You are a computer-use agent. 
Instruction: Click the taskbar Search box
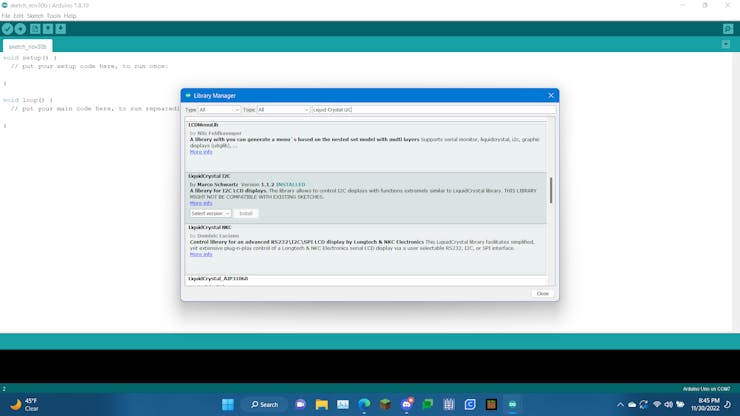(x=264, y=404)
